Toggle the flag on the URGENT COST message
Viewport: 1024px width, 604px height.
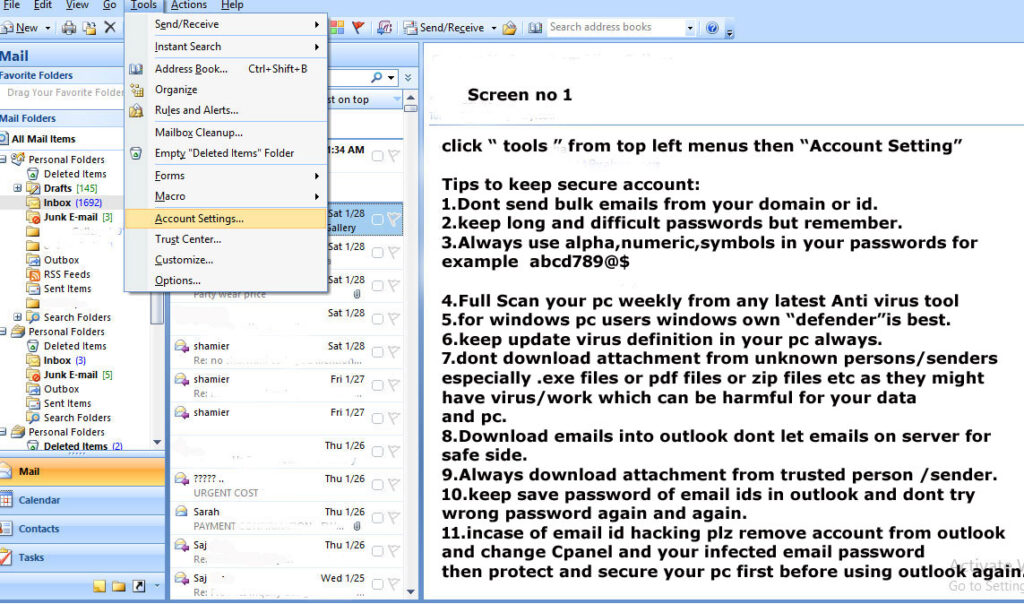tap(394, 484)
